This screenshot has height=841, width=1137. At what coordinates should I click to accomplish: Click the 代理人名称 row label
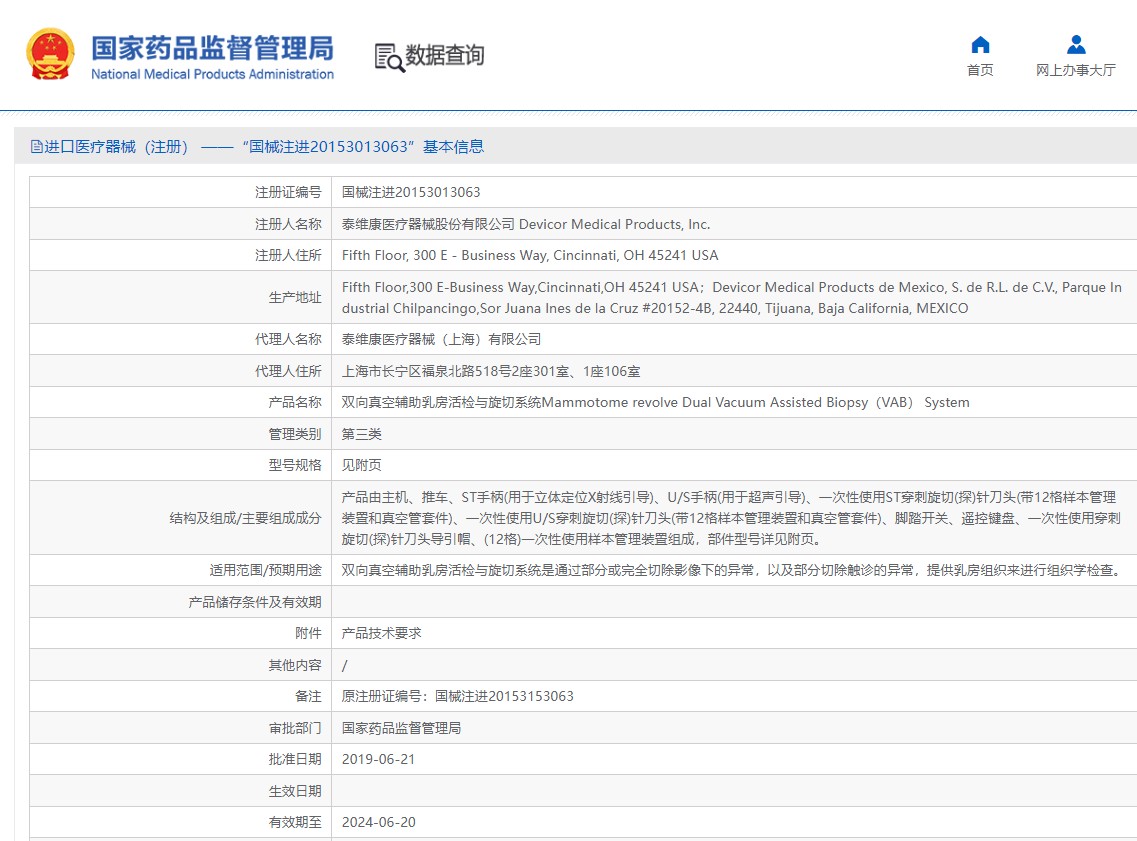coord(288,339)
